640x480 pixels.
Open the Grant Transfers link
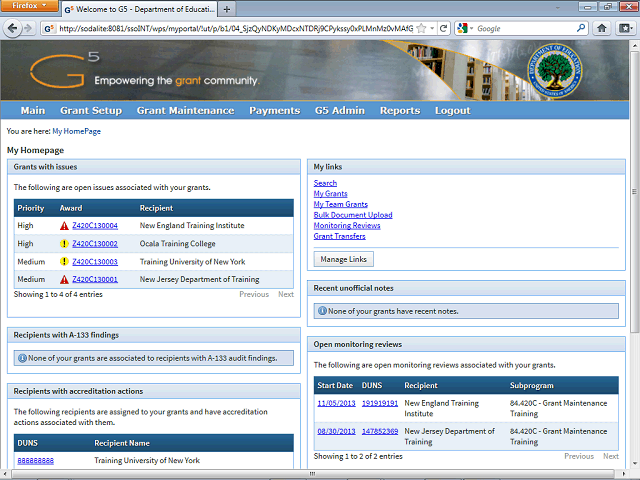340,236
